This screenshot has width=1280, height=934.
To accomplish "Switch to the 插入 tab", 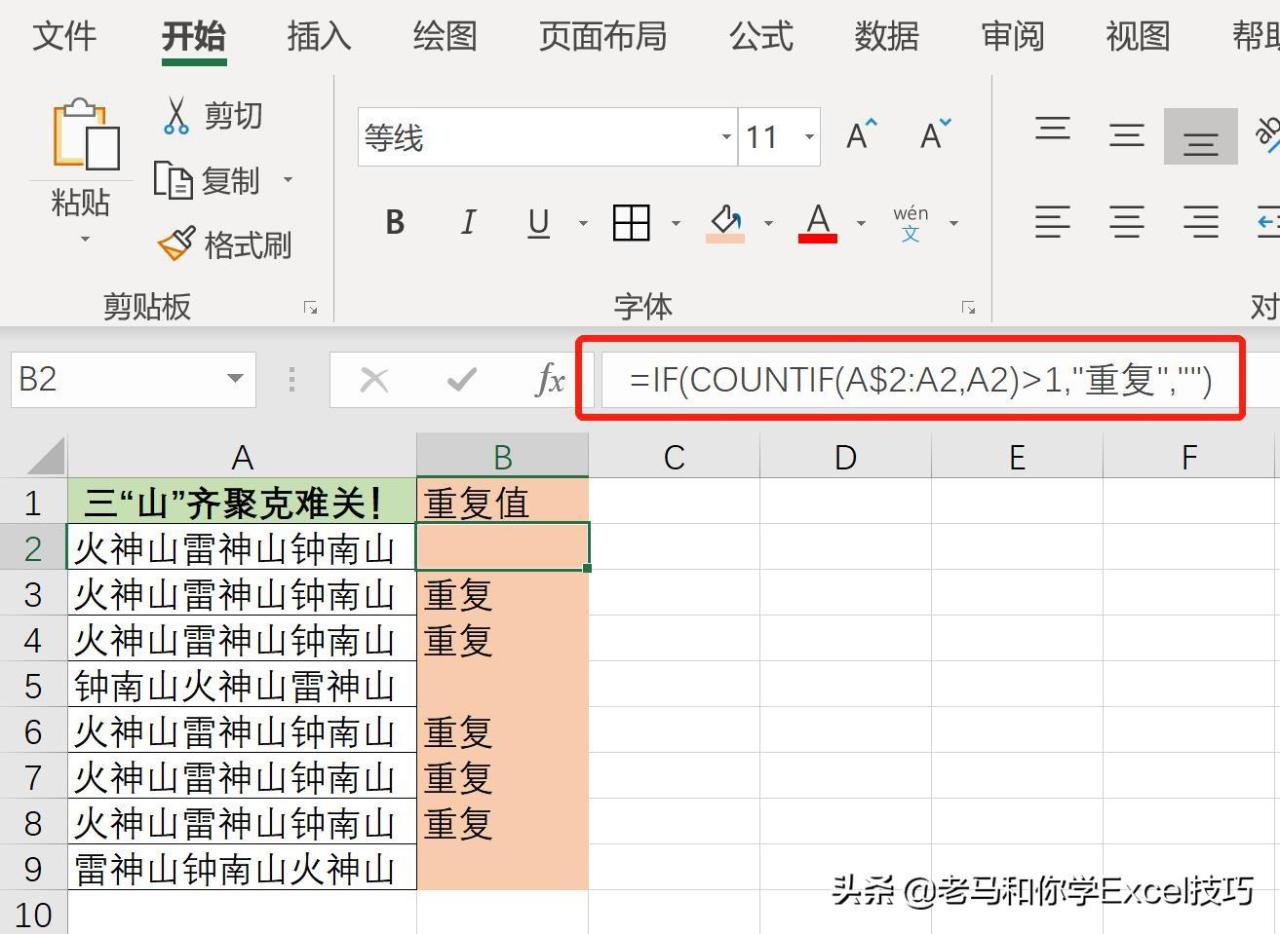I will [319, 37].
